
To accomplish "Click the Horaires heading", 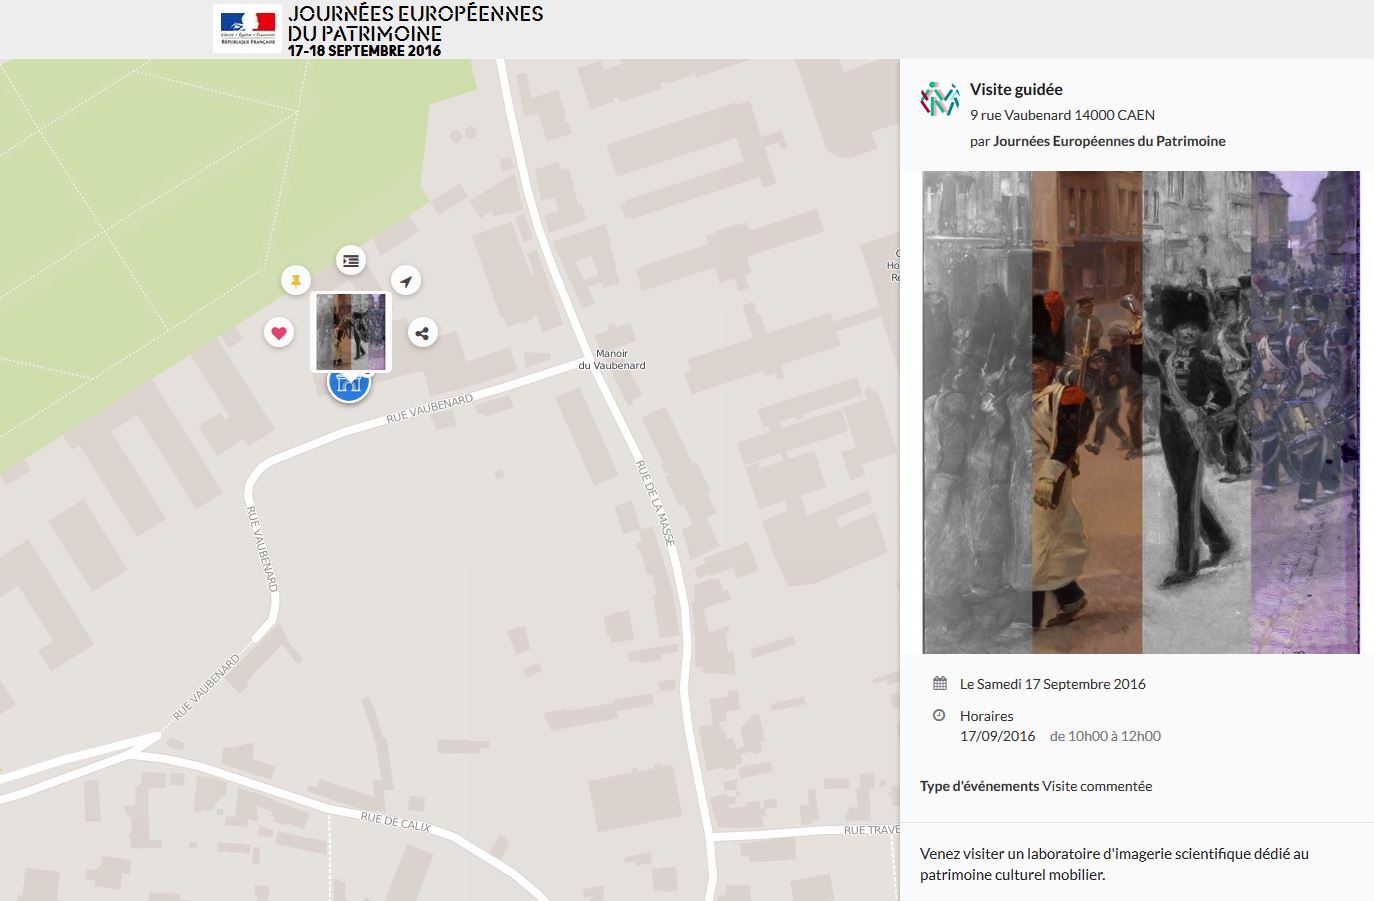I will (986, 716).
